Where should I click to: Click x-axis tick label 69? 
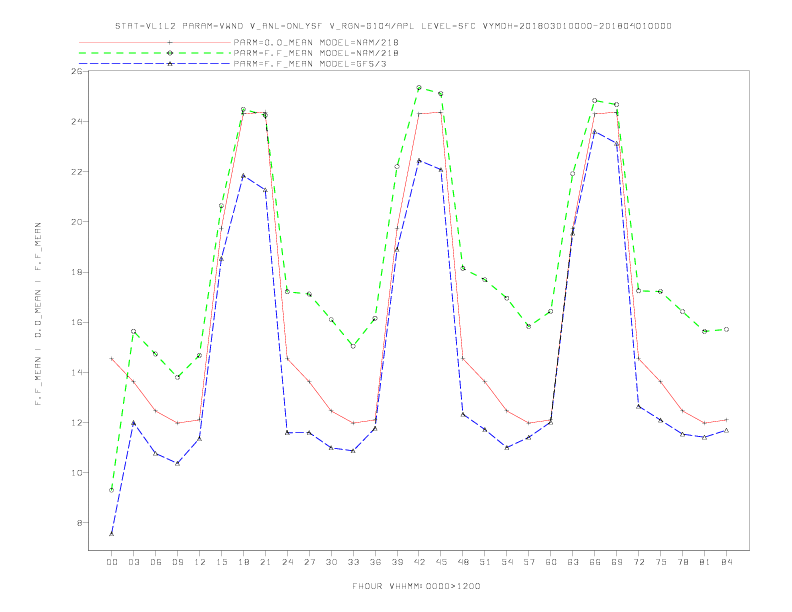[x=617, y=562]
